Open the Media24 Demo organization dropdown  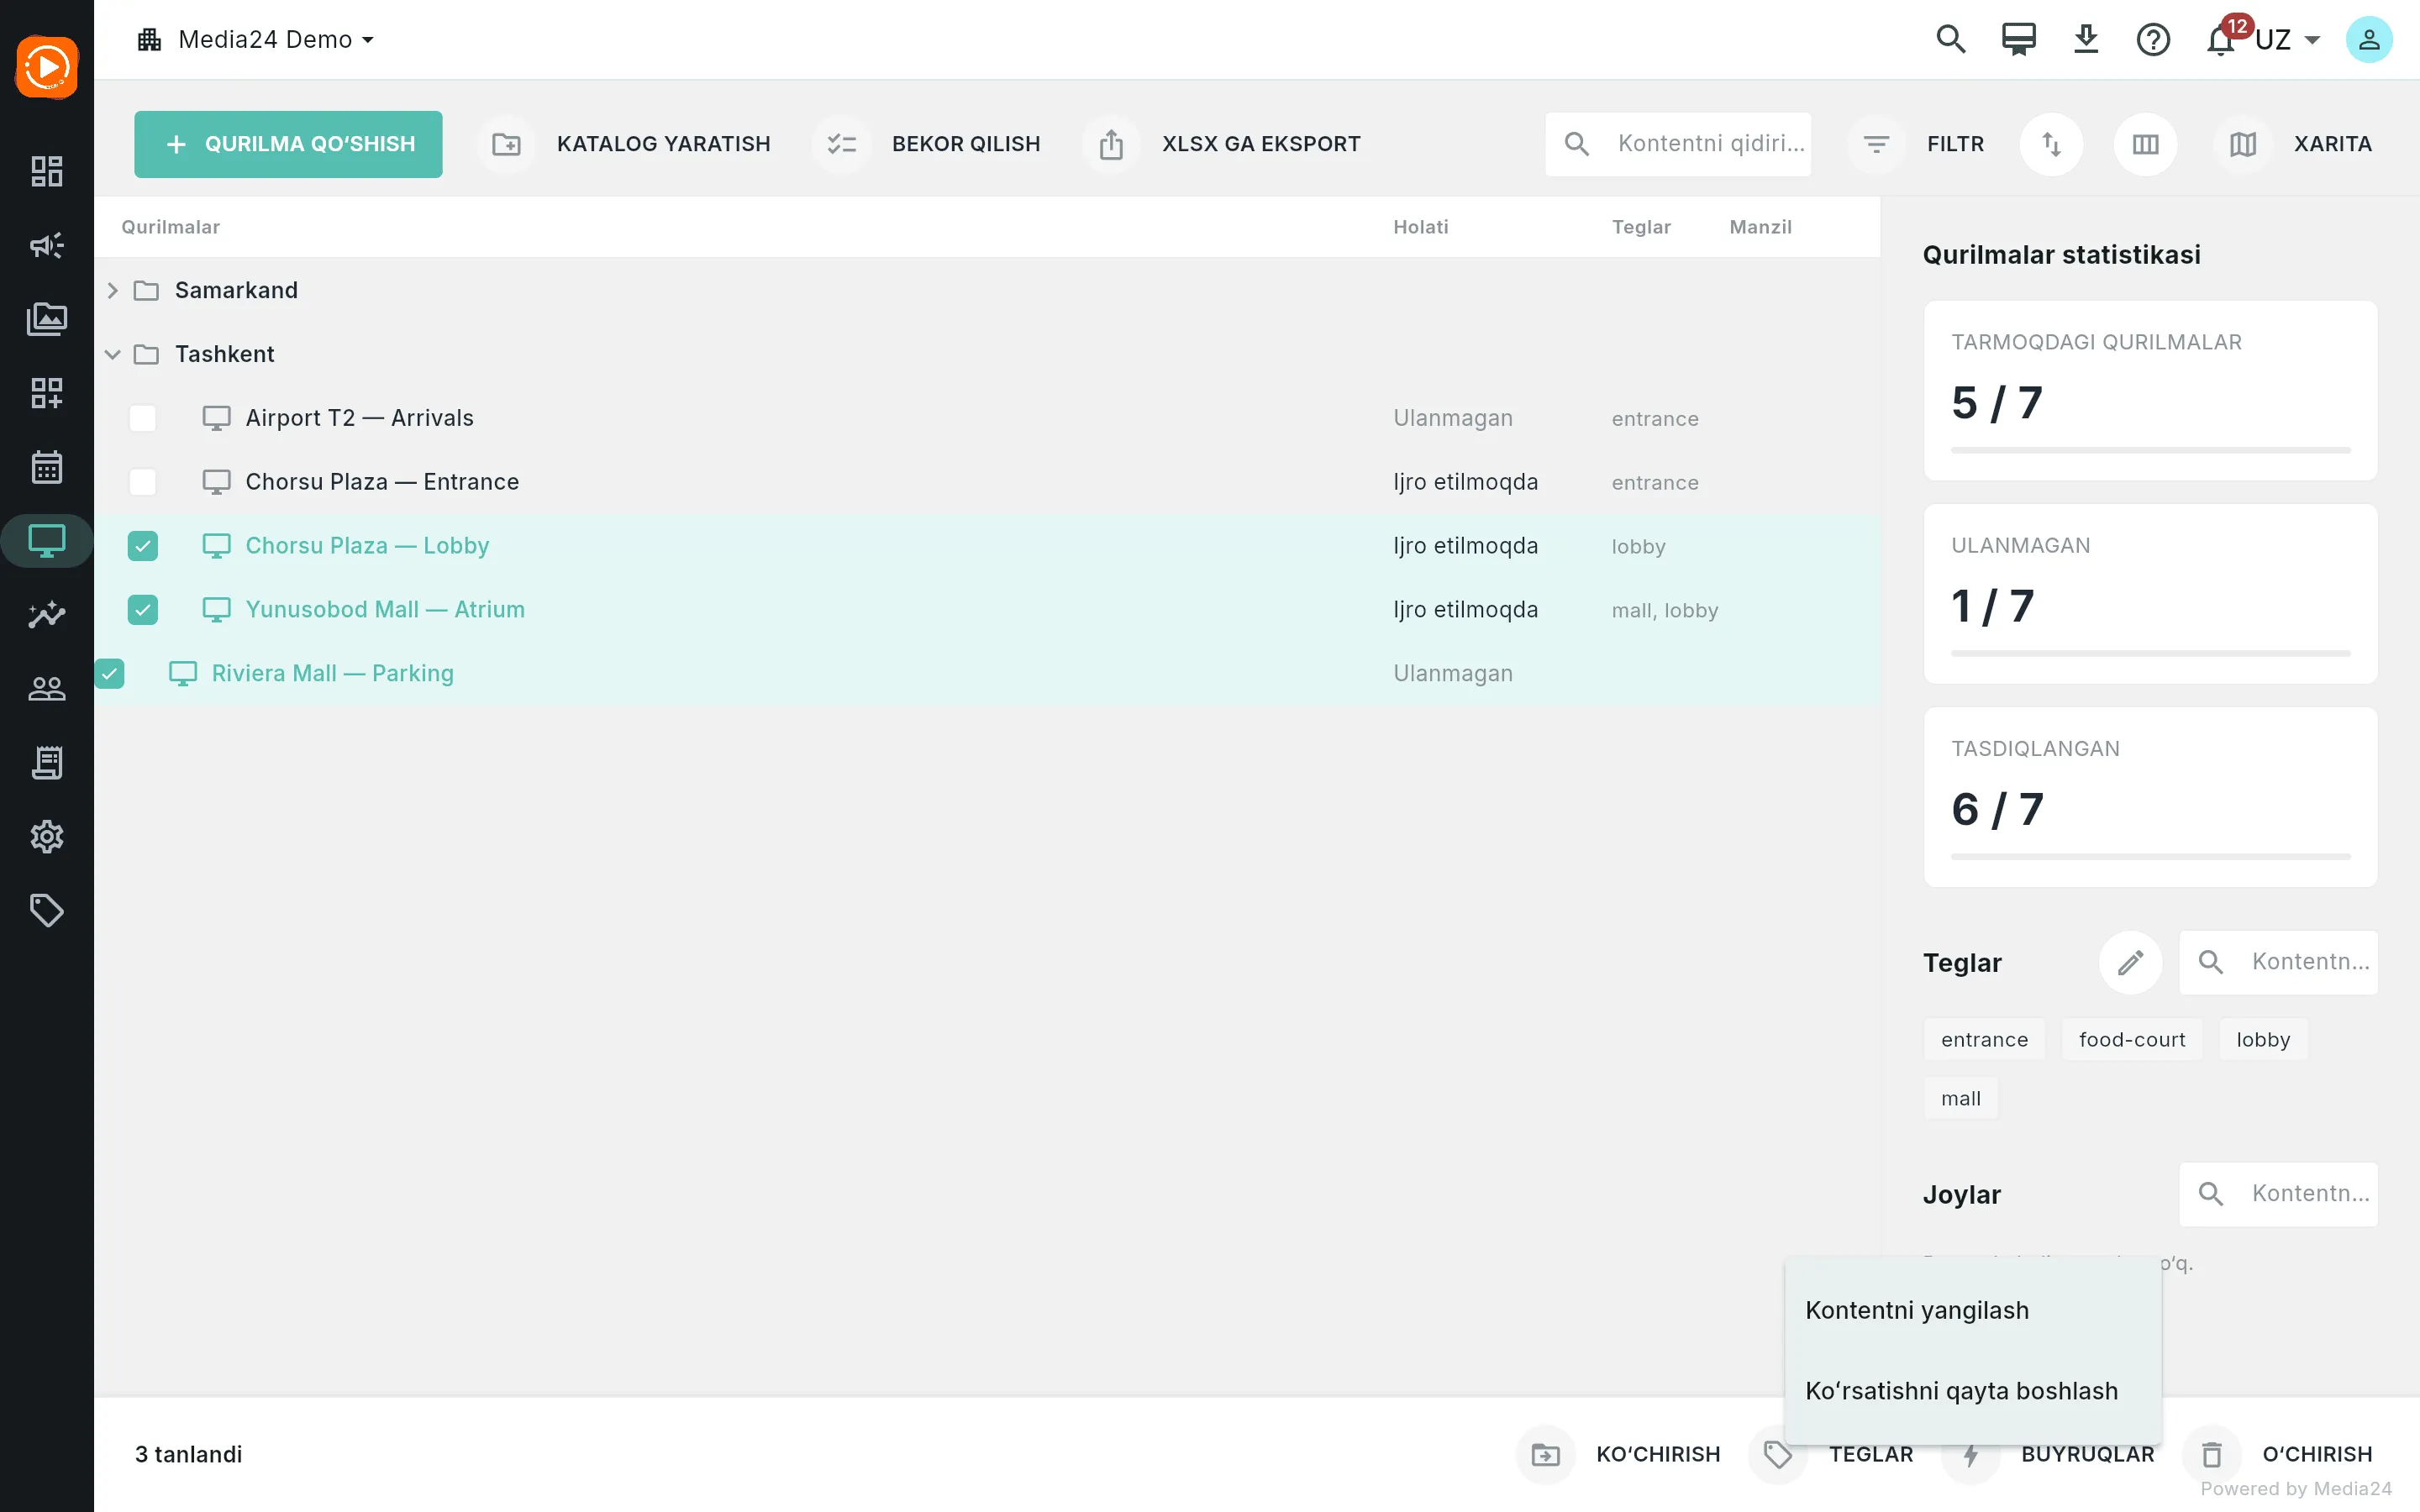(256, 40)
